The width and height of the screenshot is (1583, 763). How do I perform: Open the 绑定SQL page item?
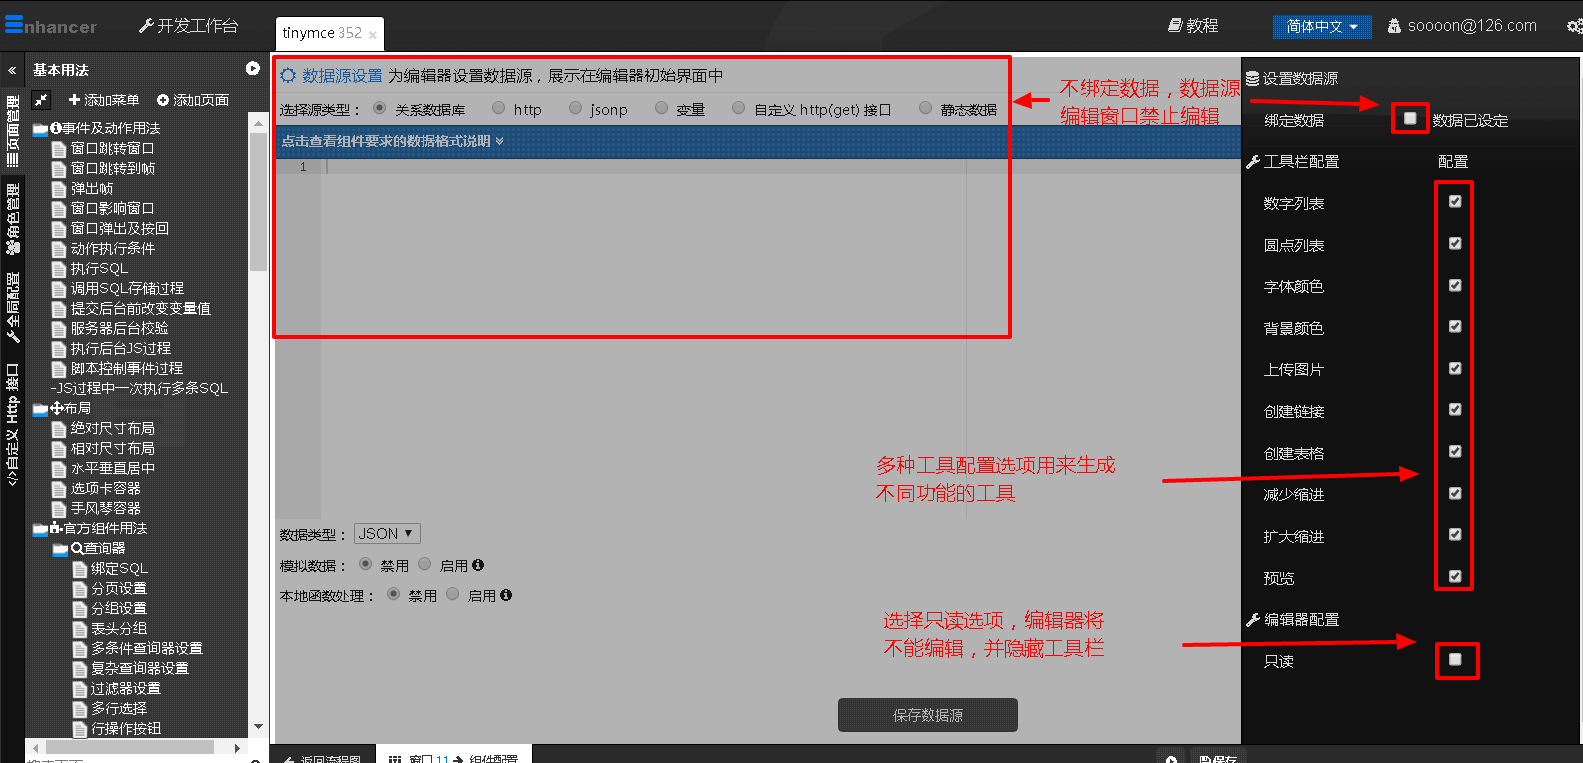coord(119,568)
